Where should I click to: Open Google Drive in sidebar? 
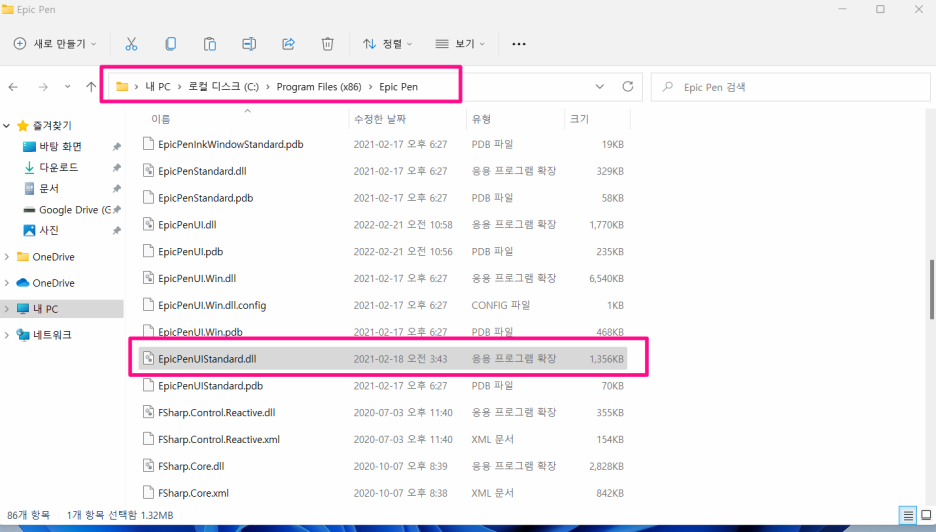click(x=75, y=210)
